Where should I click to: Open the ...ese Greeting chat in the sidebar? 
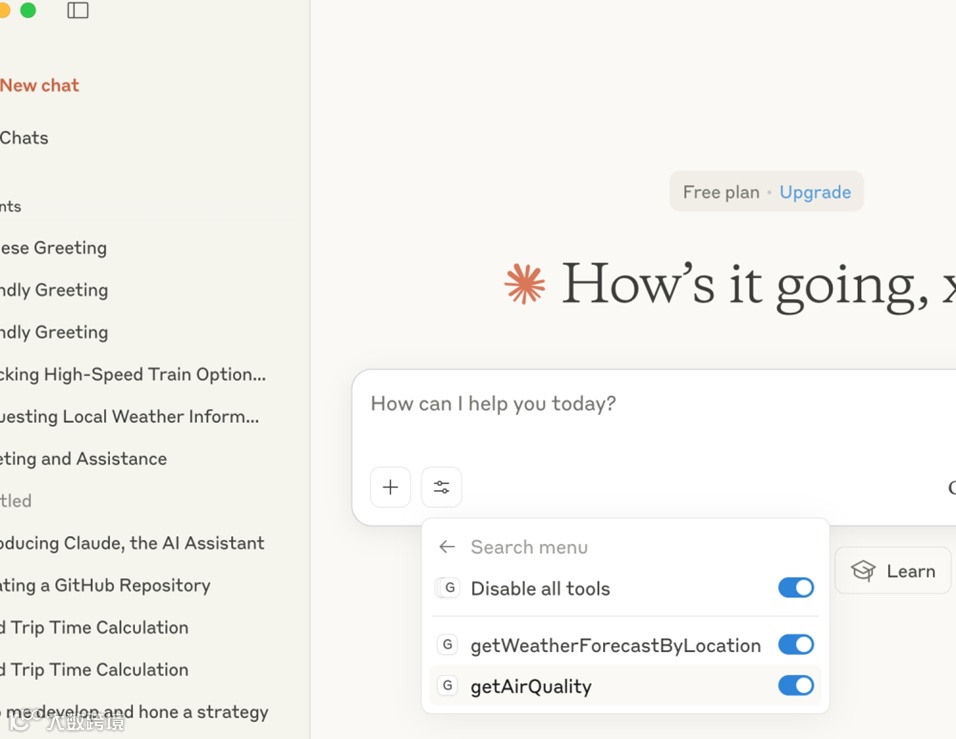point(54,248)
